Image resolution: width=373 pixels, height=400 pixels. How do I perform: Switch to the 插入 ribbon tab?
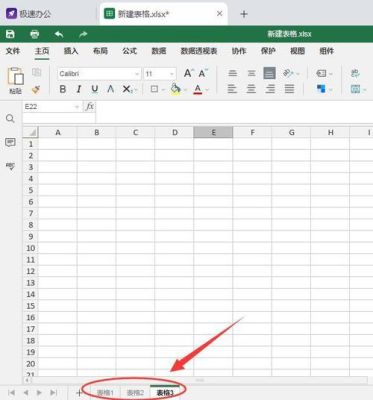click(x=71, y=51)
